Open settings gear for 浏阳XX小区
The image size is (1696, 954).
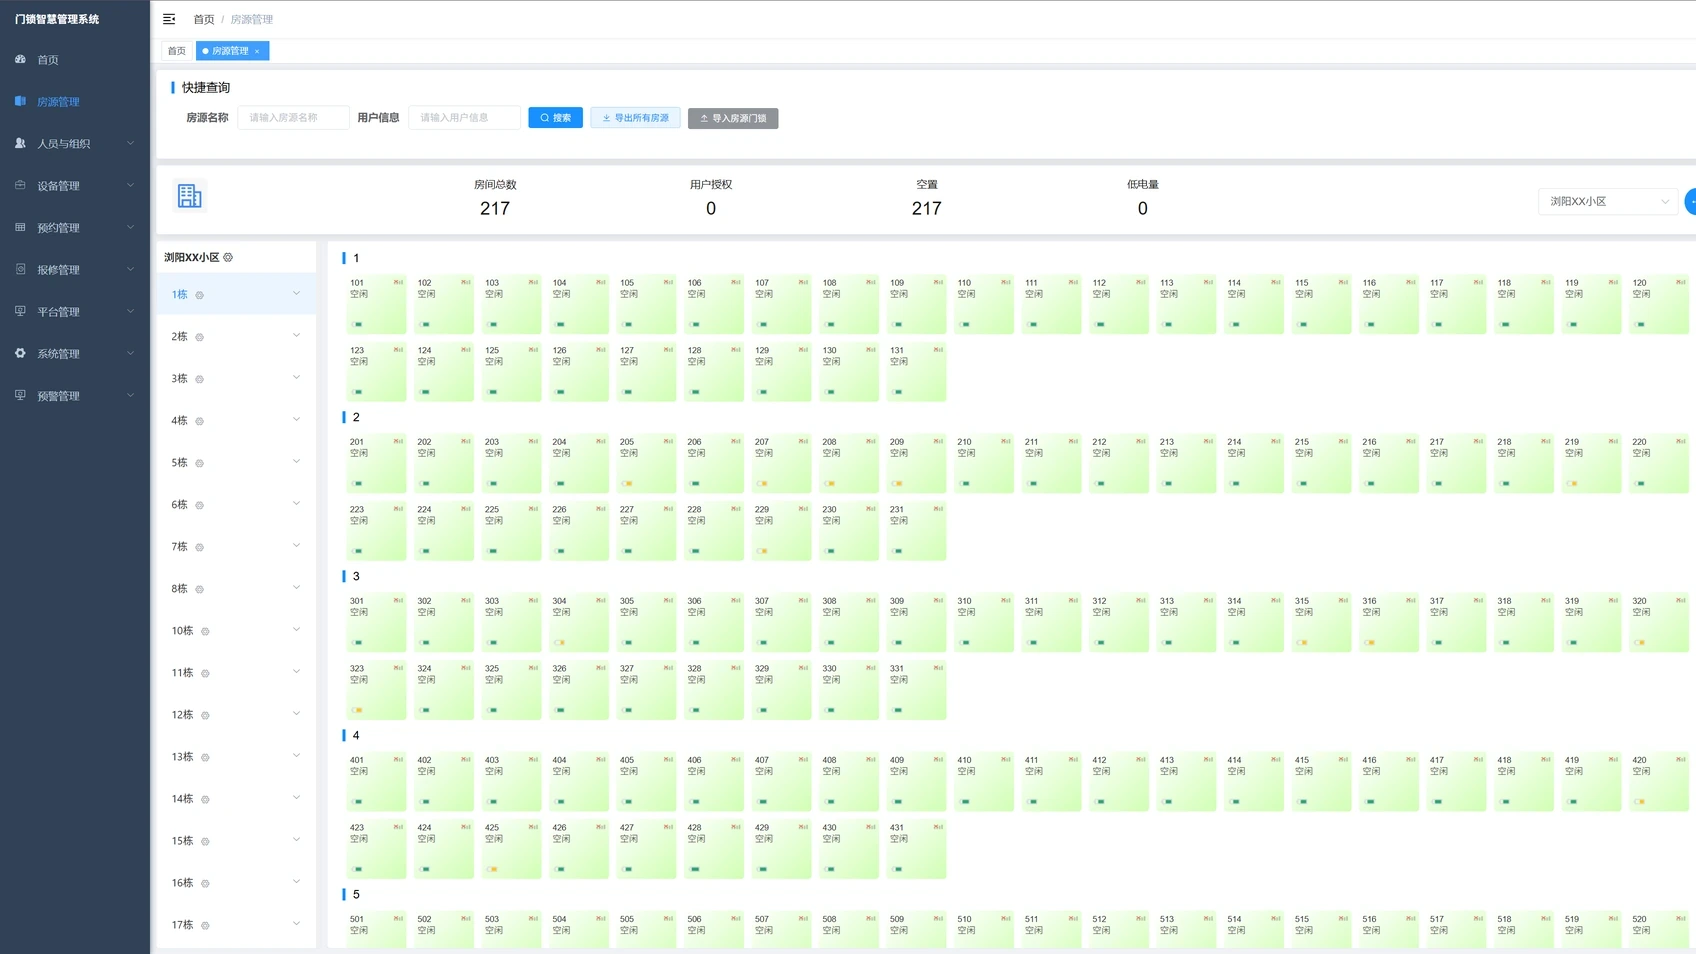point(228,257)
